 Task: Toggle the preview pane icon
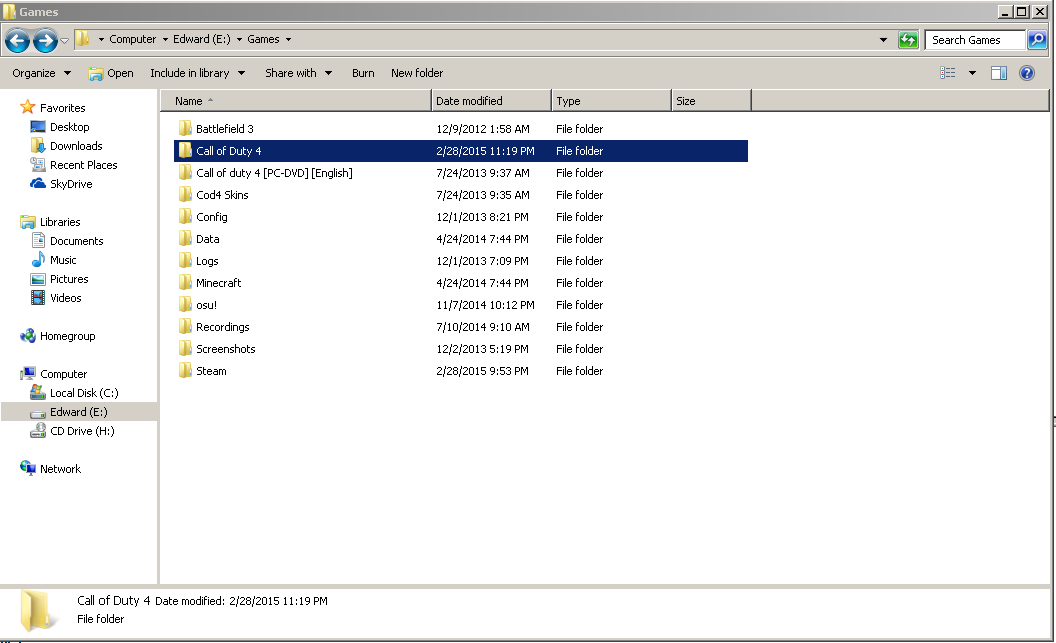pos(999,73)
